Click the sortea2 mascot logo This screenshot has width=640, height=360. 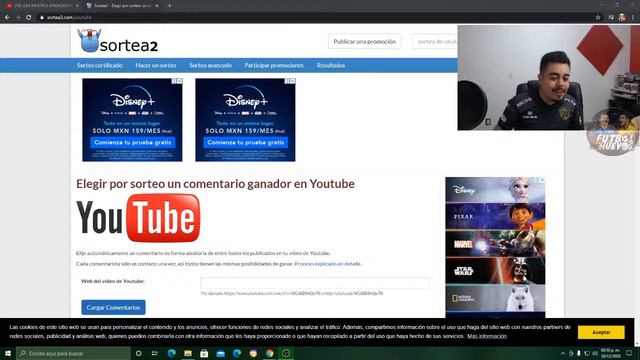point(89,40)
